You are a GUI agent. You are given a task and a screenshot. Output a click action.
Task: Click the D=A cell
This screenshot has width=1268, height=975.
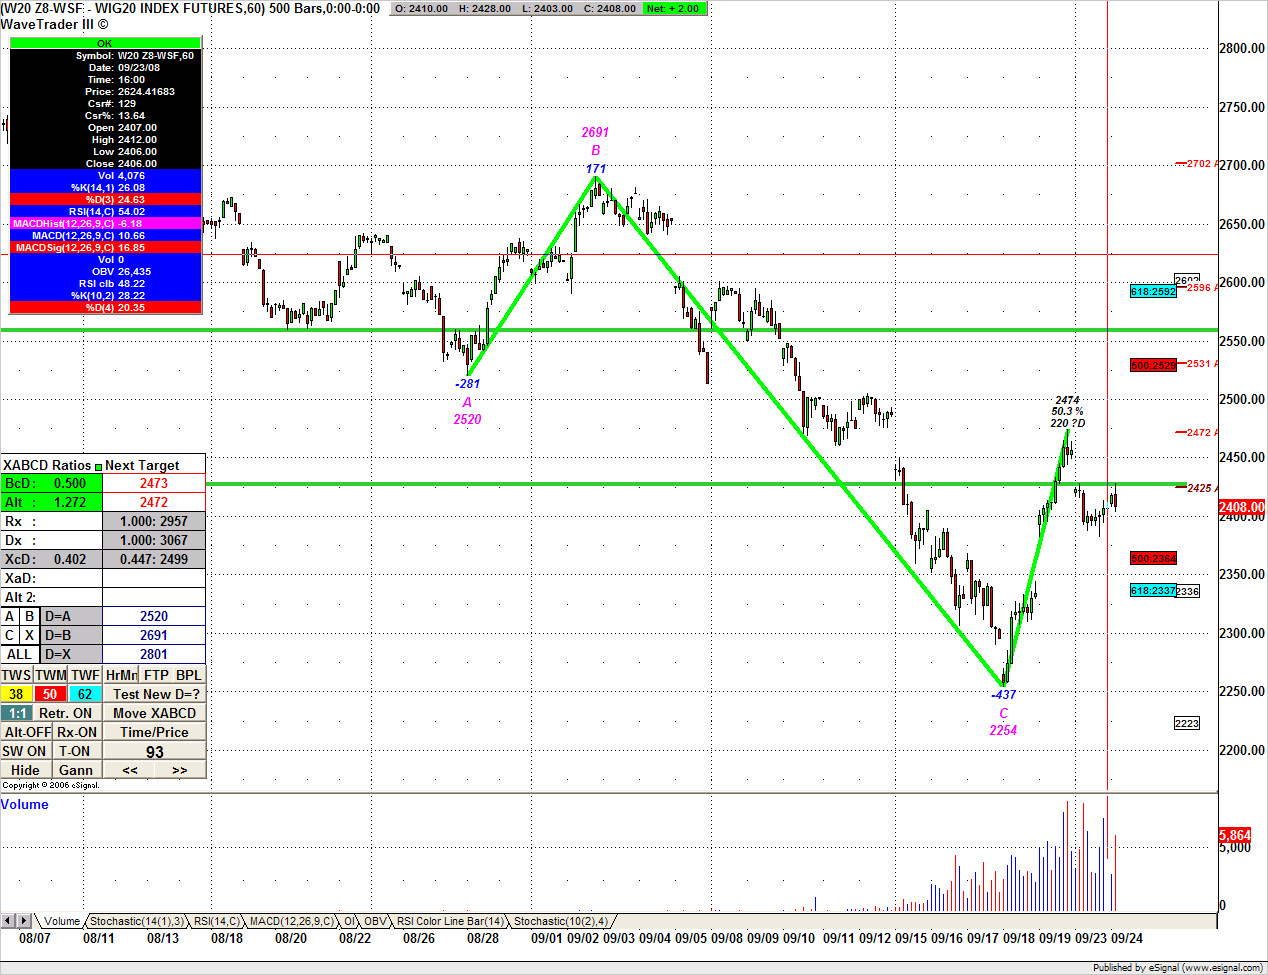point(71,616)
